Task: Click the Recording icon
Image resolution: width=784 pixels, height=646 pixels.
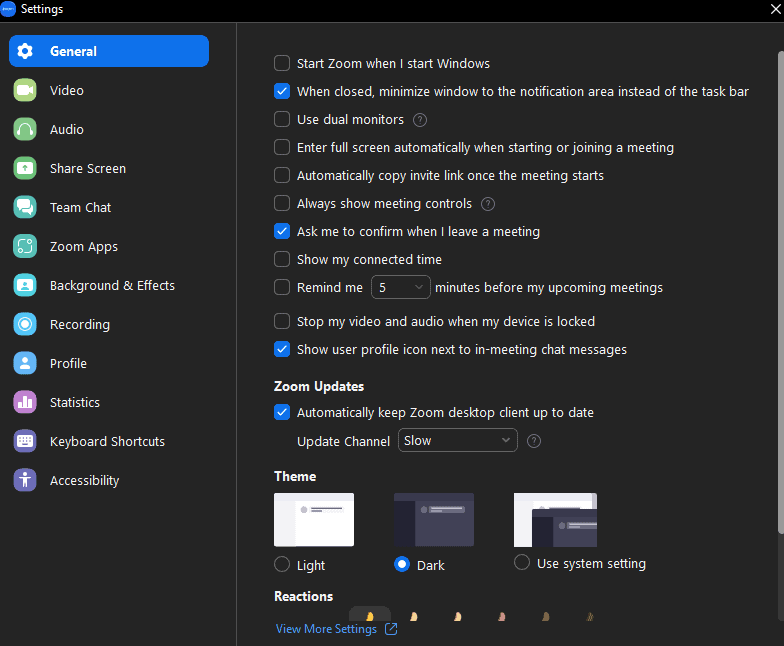Action: click(25, 324)
